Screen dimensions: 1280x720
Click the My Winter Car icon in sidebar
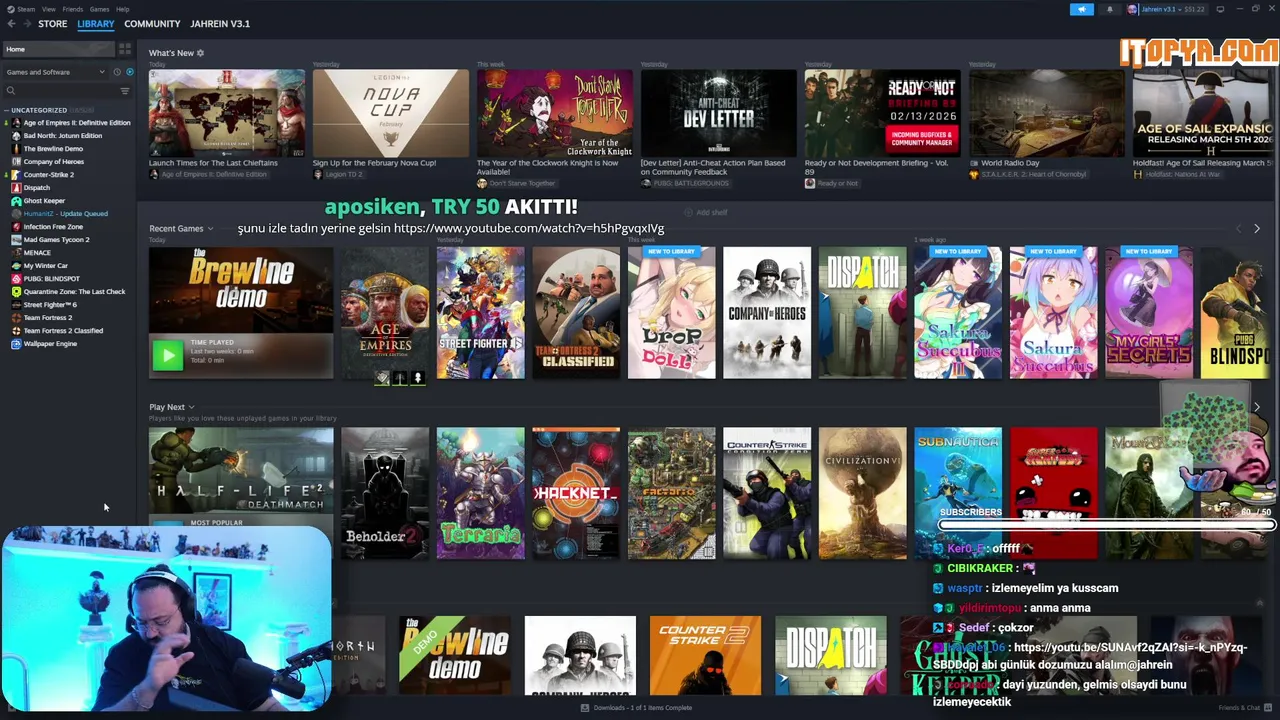(x=16, y=266)
